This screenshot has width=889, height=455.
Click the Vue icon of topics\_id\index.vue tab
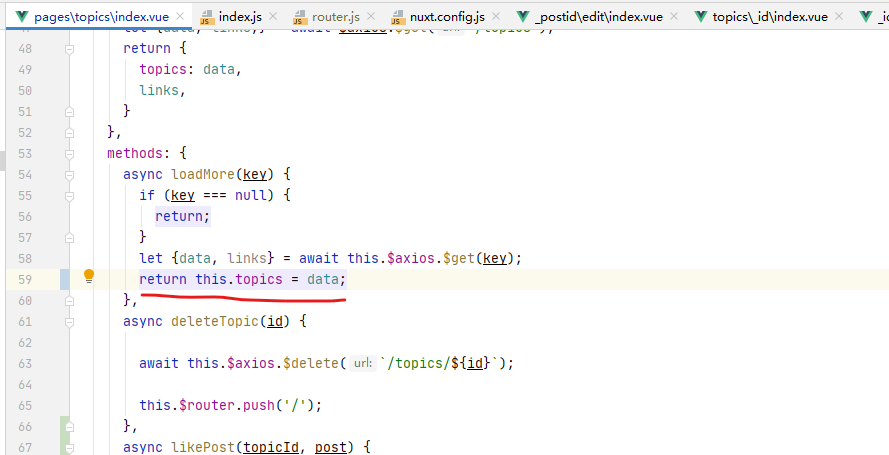[x=701, y=16]
